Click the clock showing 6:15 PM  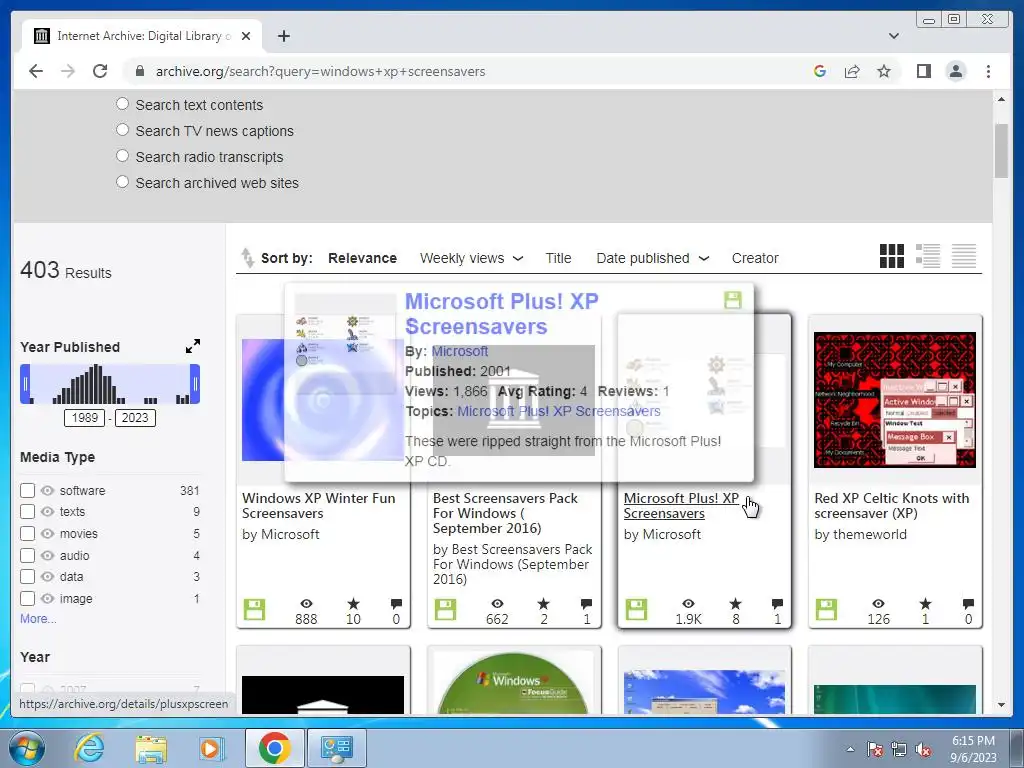click(x=973, y=741)
